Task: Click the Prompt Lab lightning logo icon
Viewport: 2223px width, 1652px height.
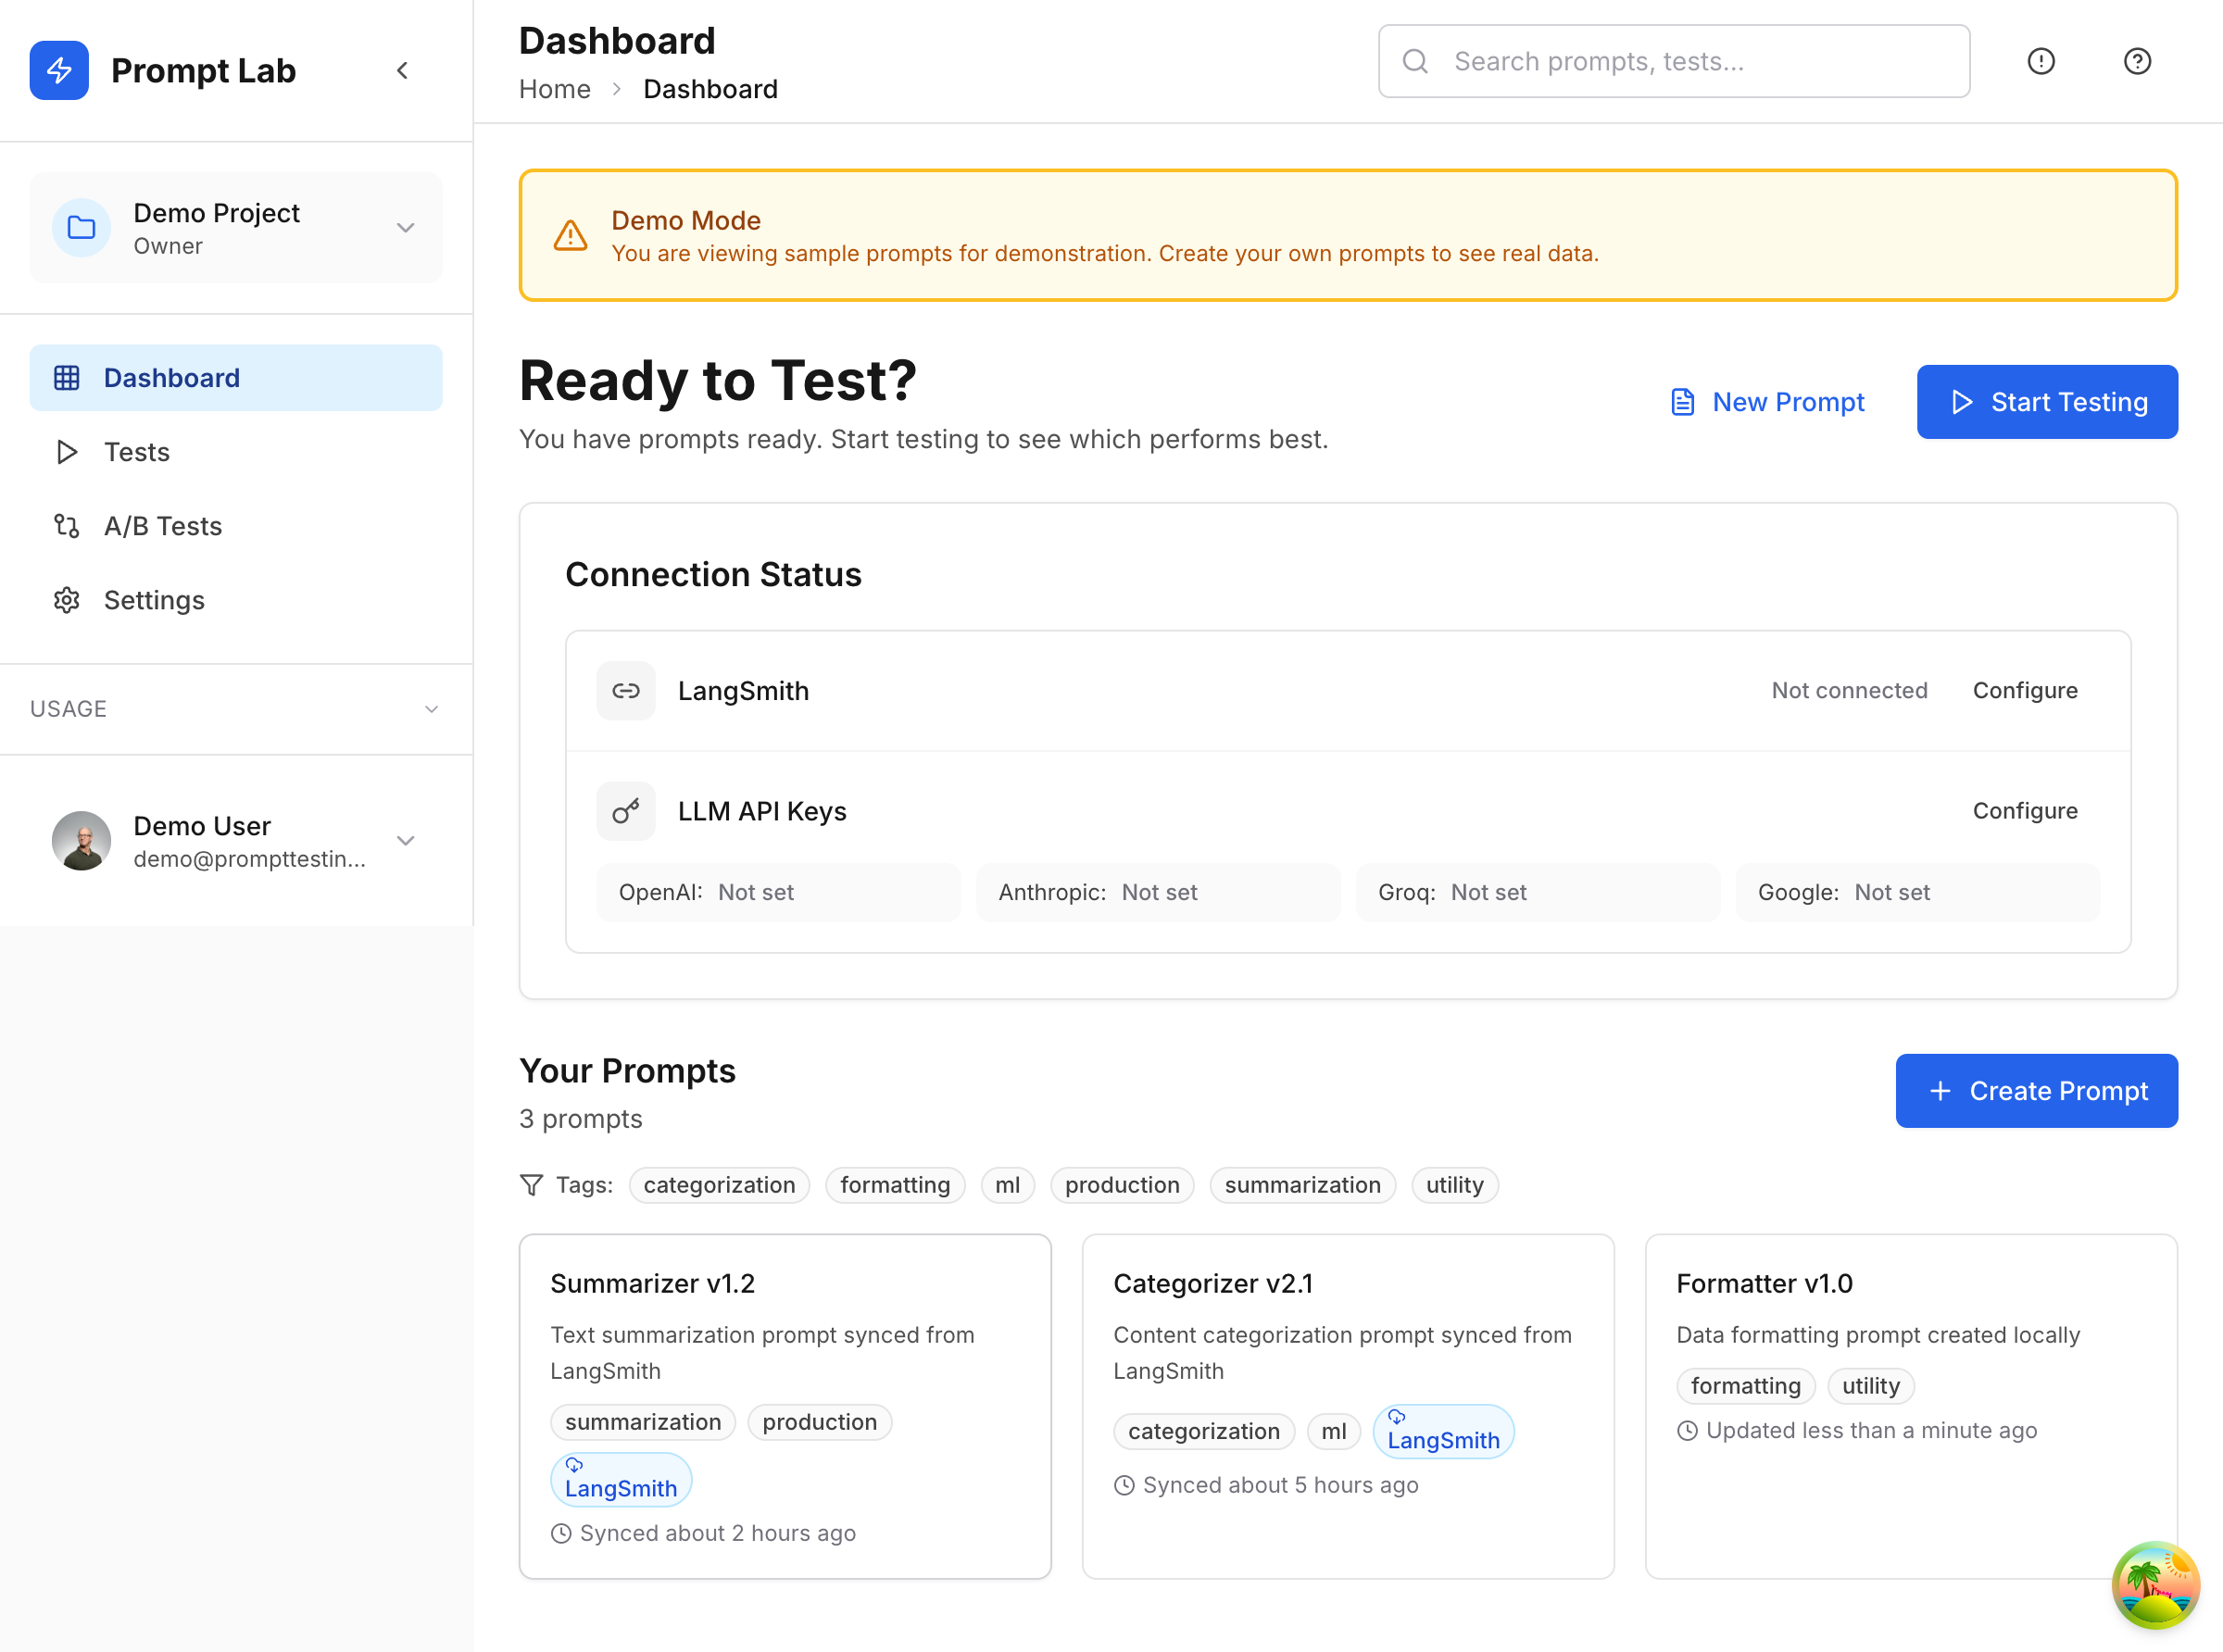Action: pos(59,70)
